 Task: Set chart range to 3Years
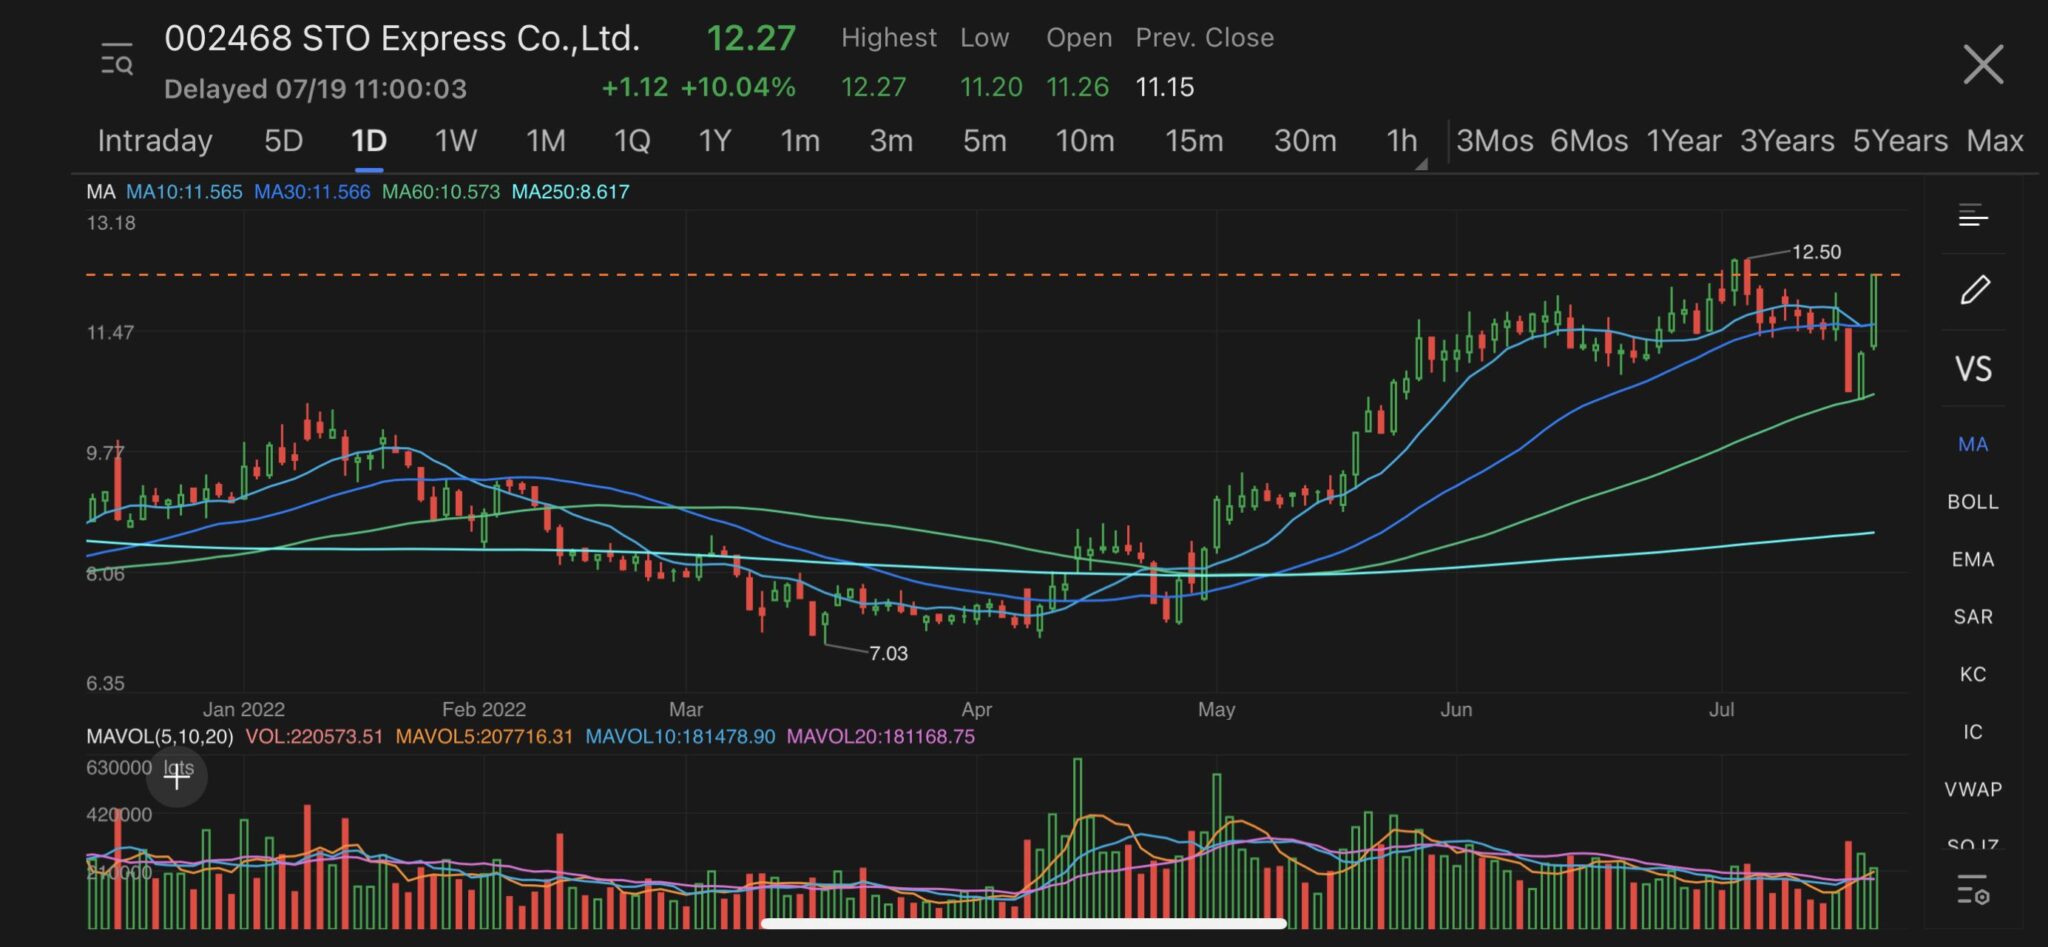pyautogui.click(x=1787, y=141)
